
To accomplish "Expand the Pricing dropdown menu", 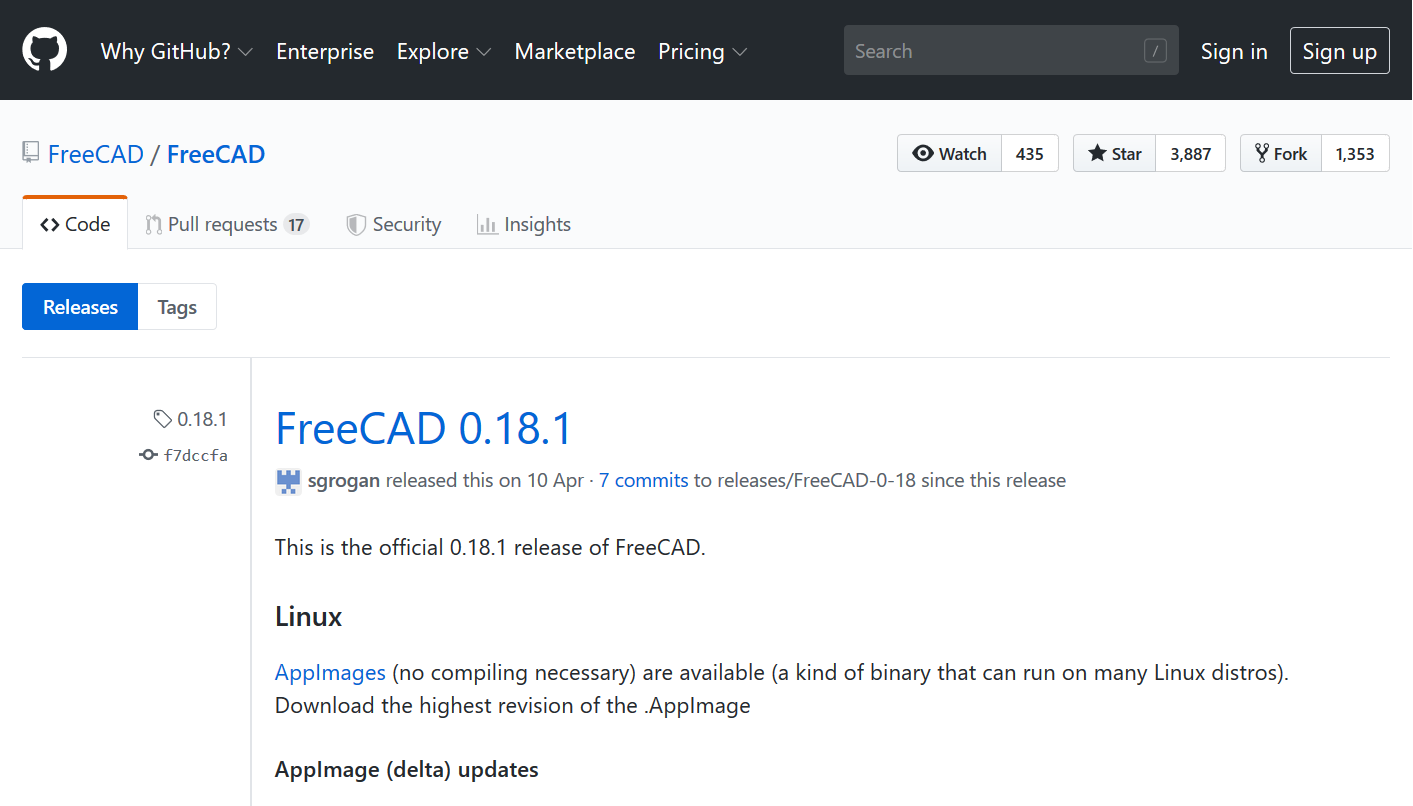I will click(x=703, y=51).
